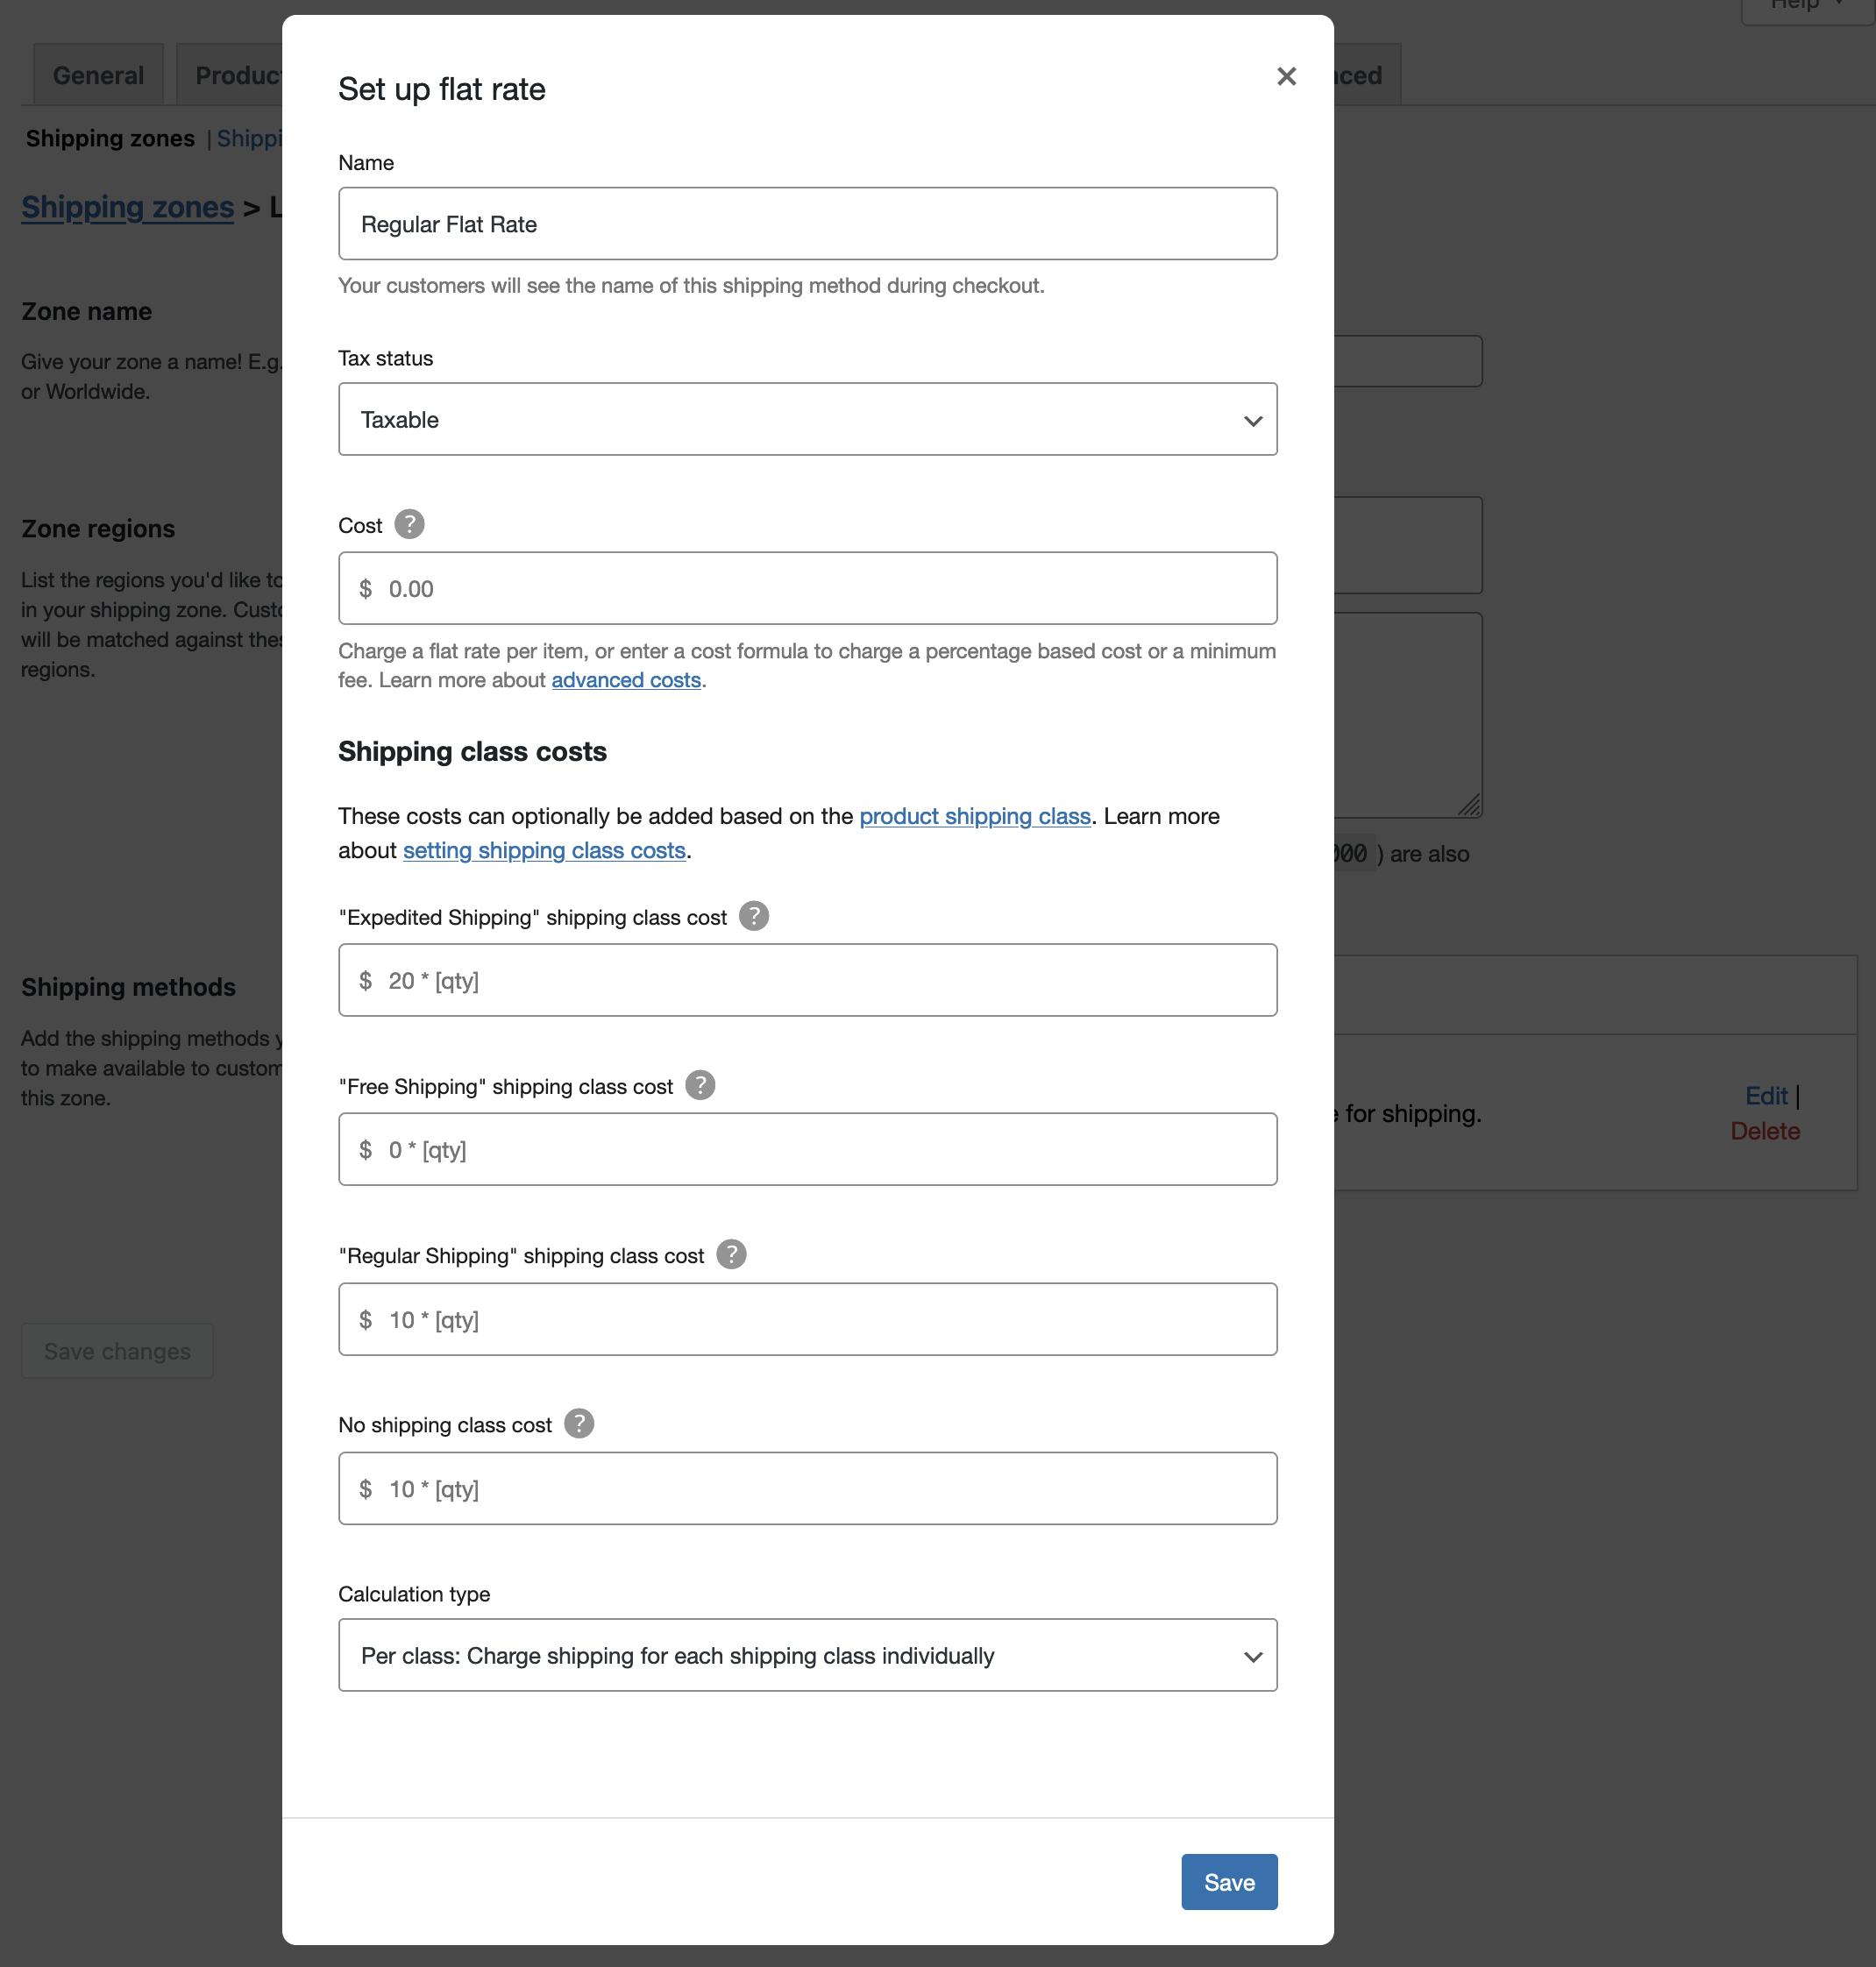The height and width of the screenshot is (1967, 1876).
Task: Open the product shipping class link
Action: (975, 816)
